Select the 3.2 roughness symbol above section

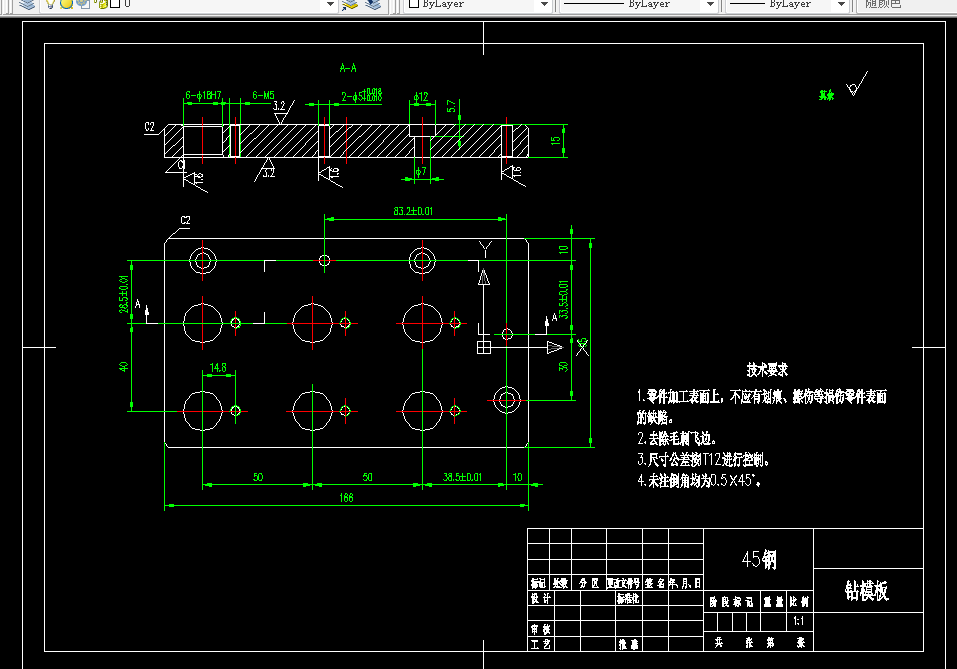[283, 110]
